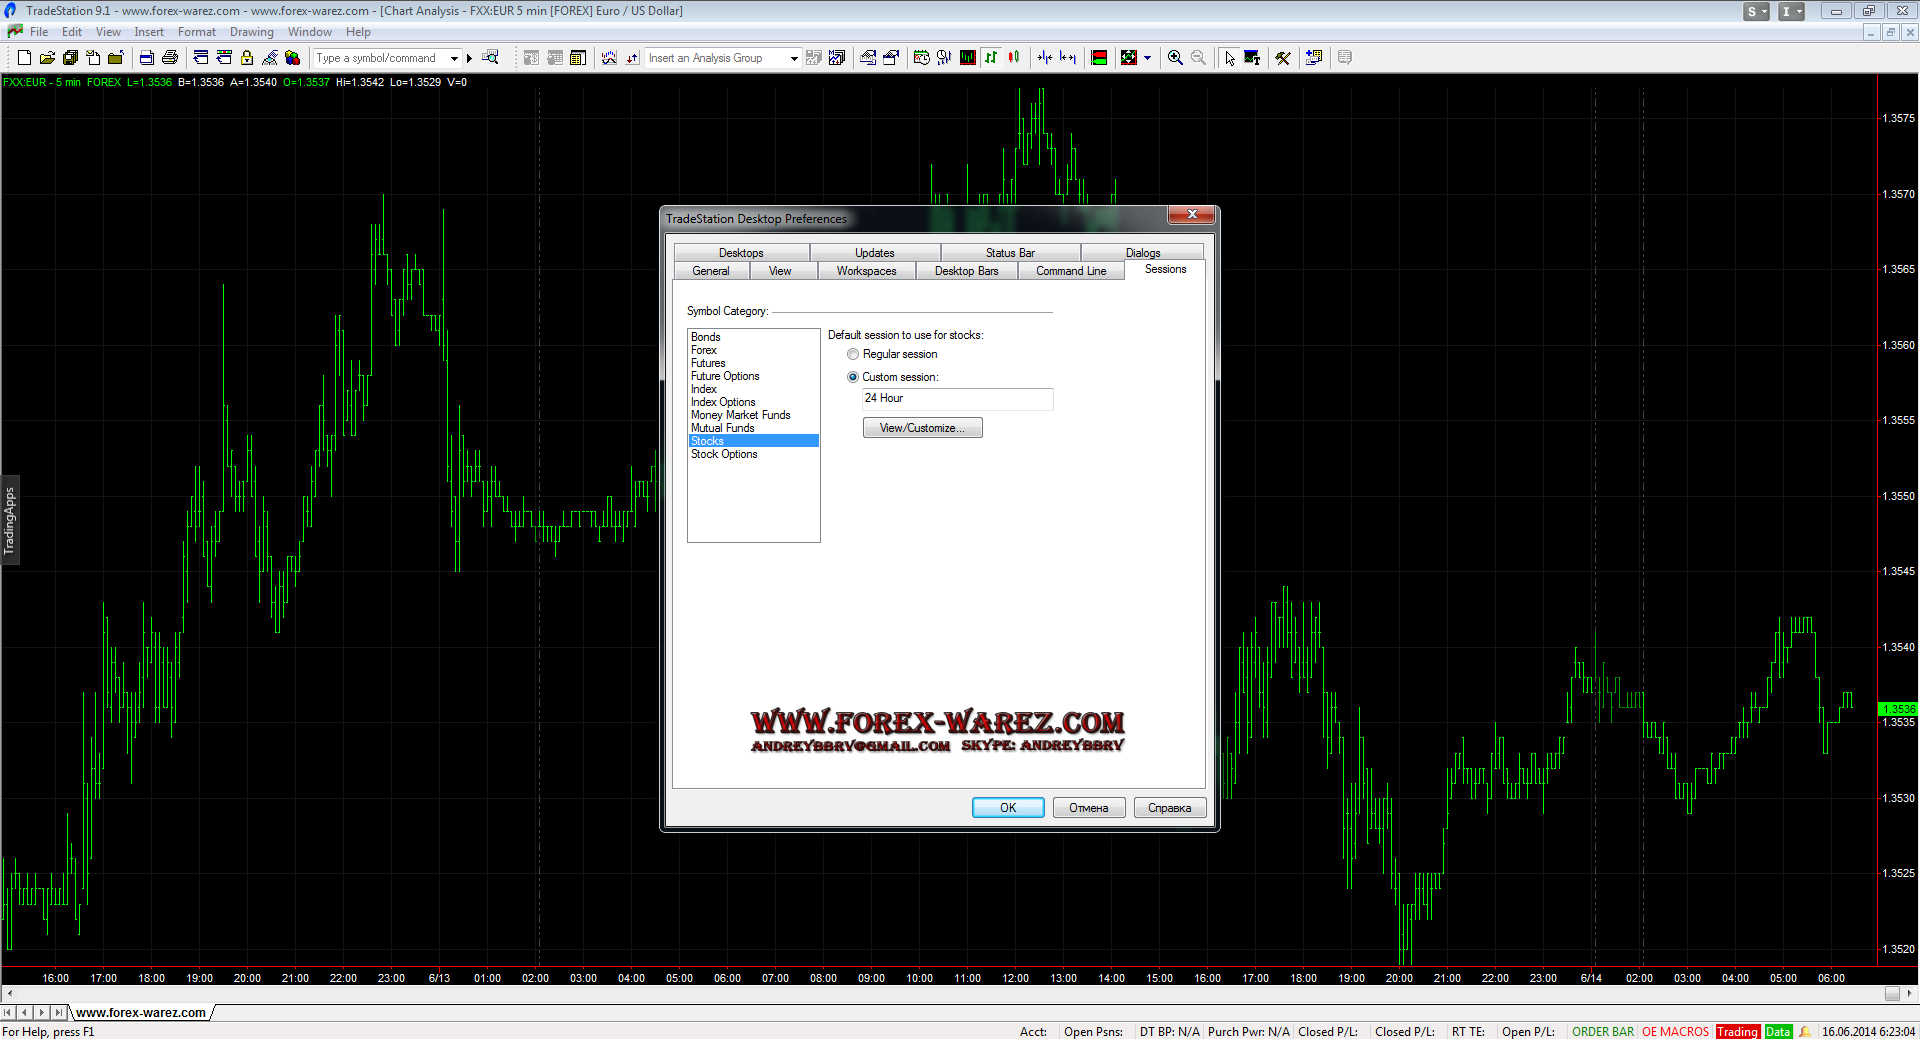The width and height of the screenshot is (1920, 1040).
Task: Switch to the Workspaces tab
Action: [866, 271]
